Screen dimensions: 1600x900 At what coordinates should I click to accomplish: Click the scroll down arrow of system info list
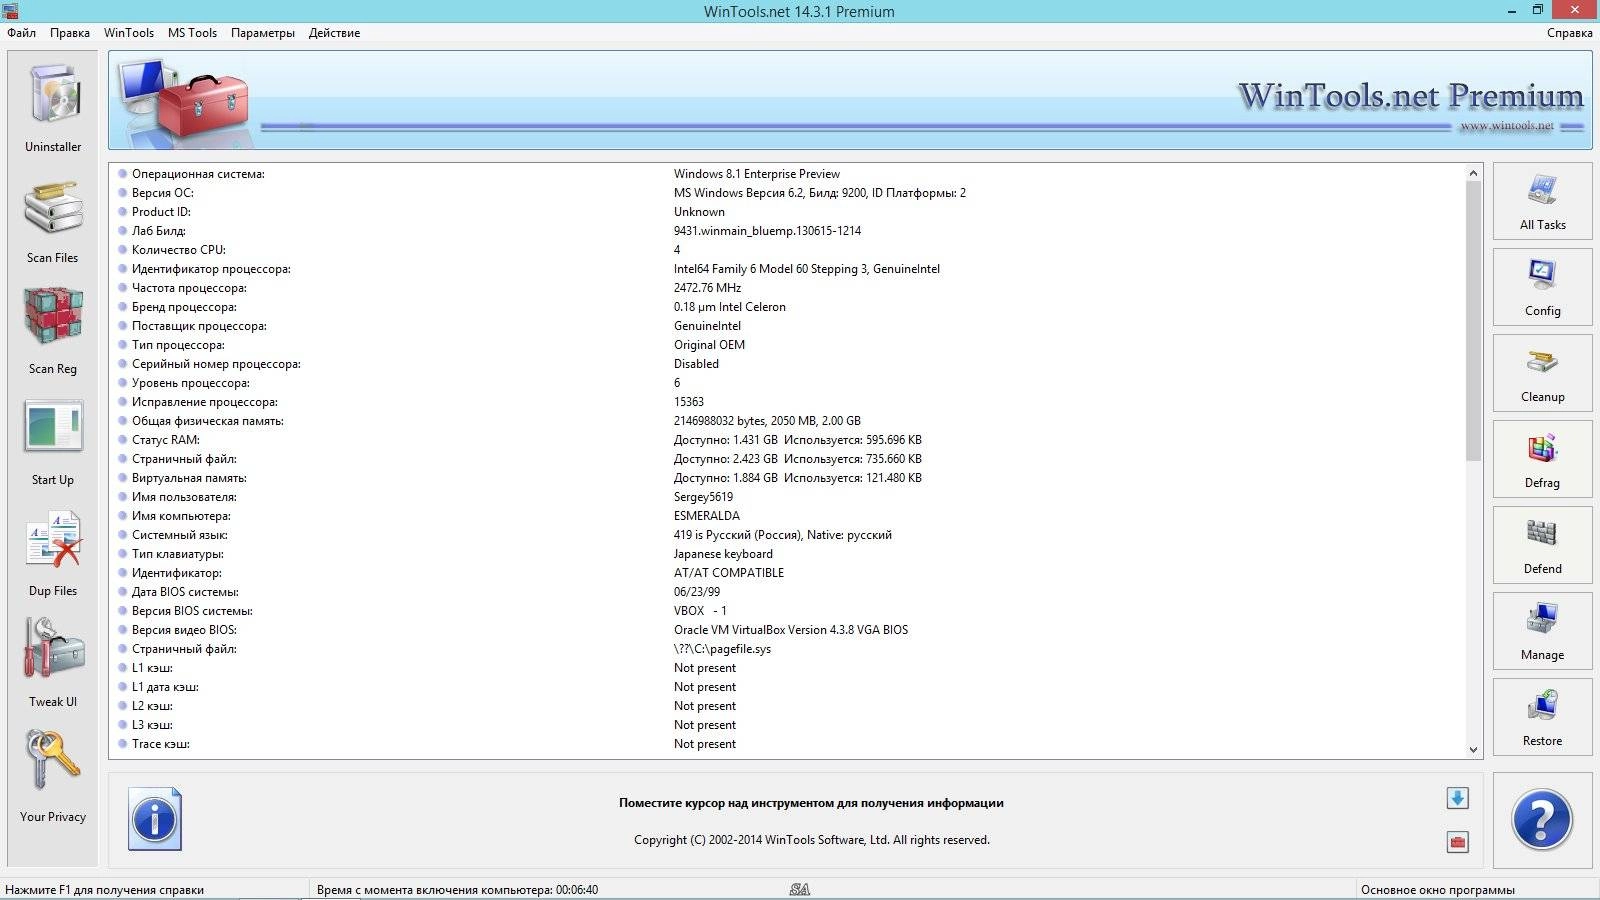(1473, 749)
